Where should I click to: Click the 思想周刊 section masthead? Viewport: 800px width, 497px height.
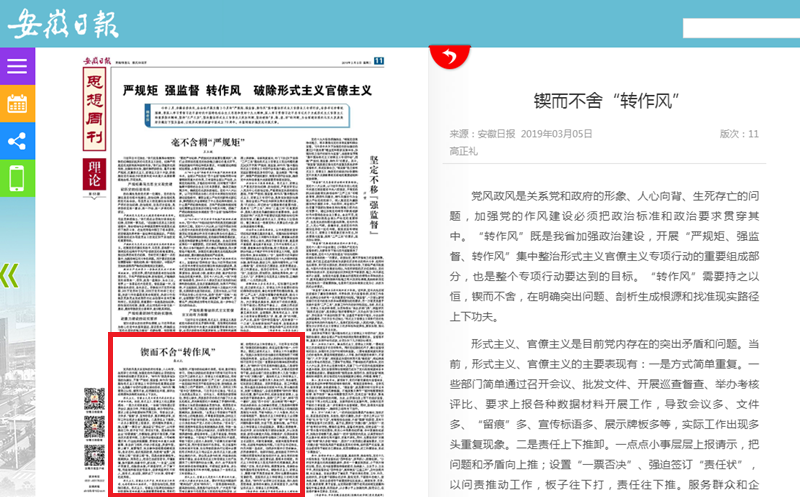pos(96,109)
